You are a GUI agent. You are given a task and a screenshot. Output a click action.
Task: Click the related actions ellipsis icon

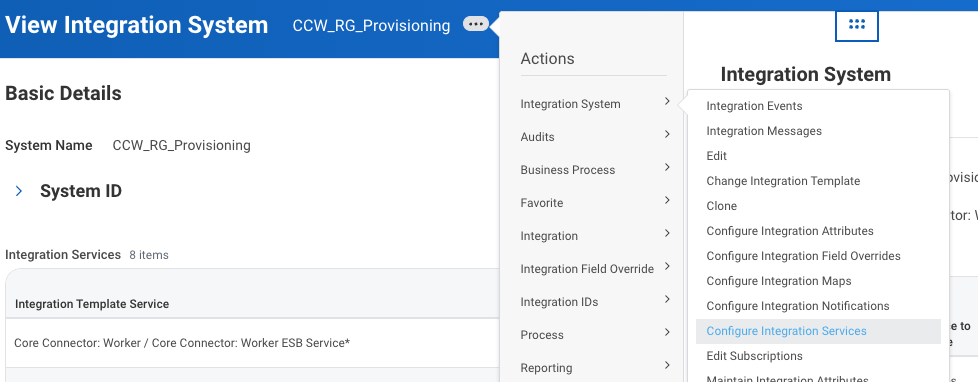pos(475,24)
